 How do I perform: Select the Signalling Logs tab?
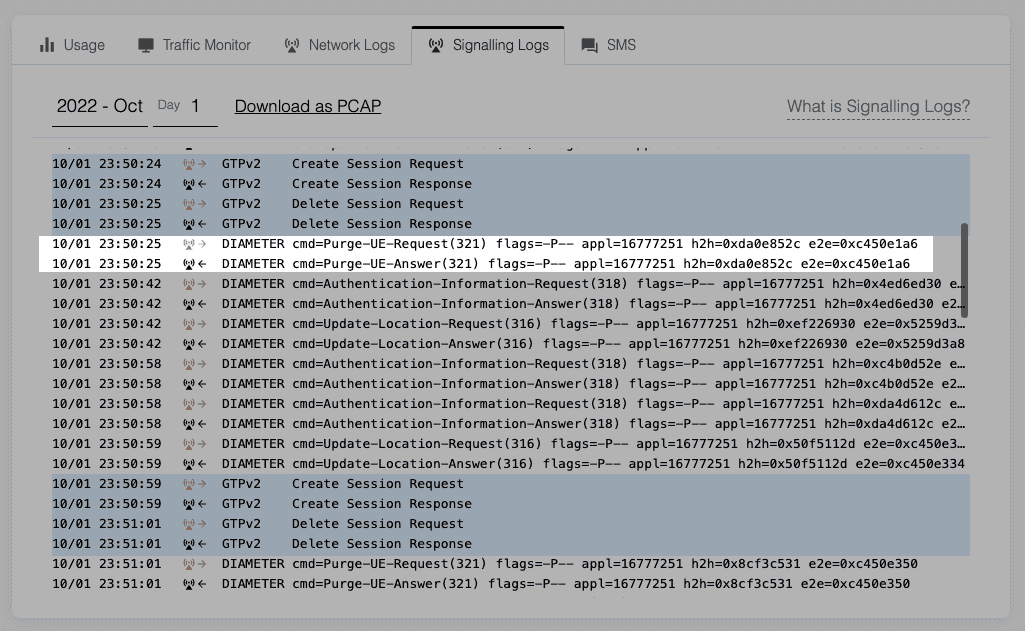point(488,45)
